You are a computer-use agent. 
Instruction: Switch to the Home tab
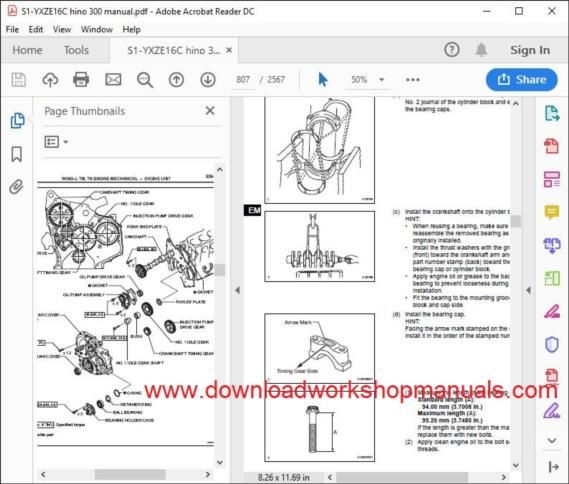pos(27,50)
